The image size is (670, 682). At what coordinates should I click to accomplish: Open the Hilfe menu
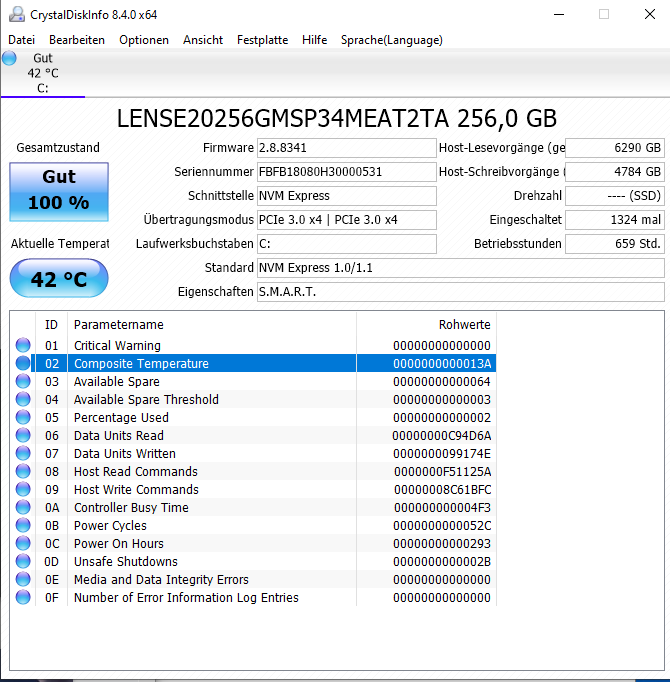pyautogui.click(x=314, y=40)
